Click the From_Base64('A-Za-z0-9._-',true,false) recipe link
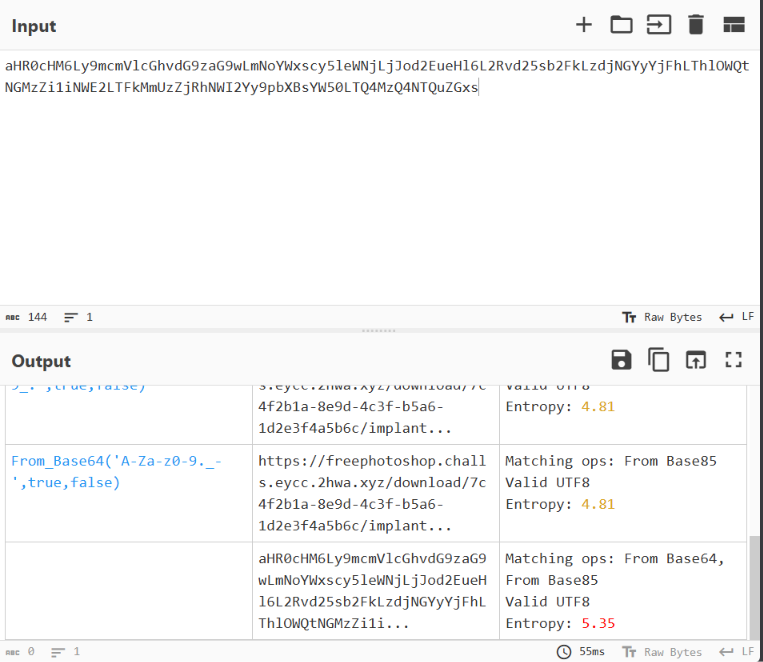 tap(116, 472)
